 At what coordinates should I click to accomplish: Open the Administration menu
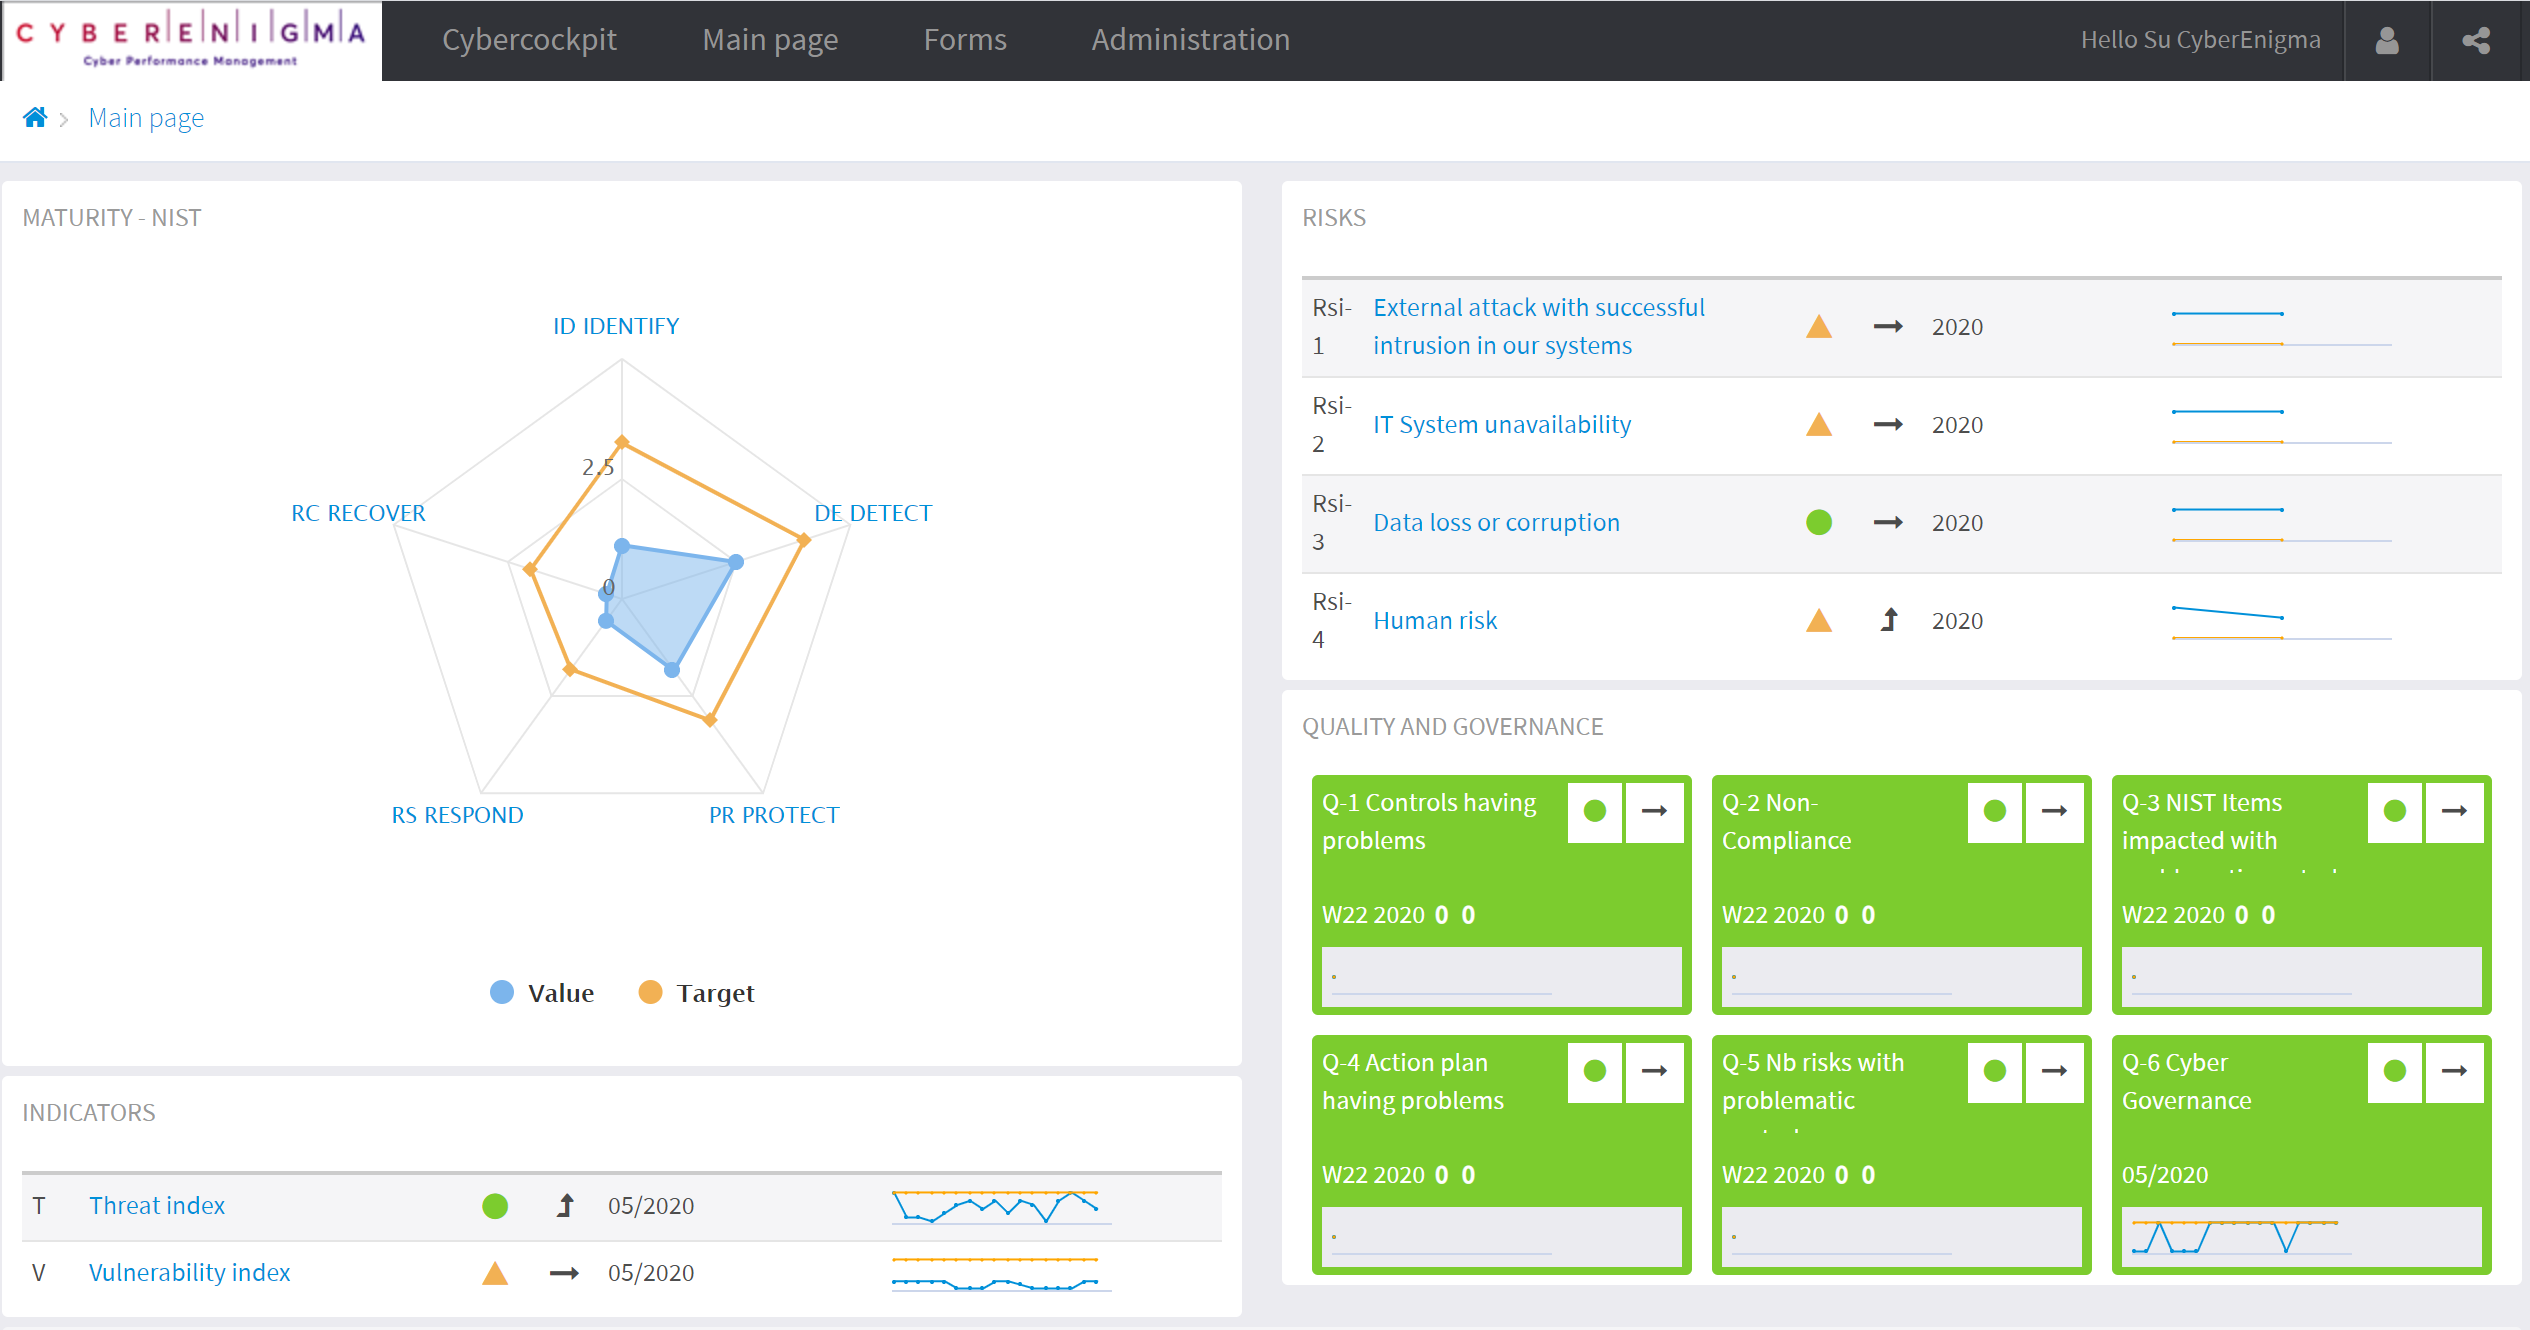[x=1190, y=40]
